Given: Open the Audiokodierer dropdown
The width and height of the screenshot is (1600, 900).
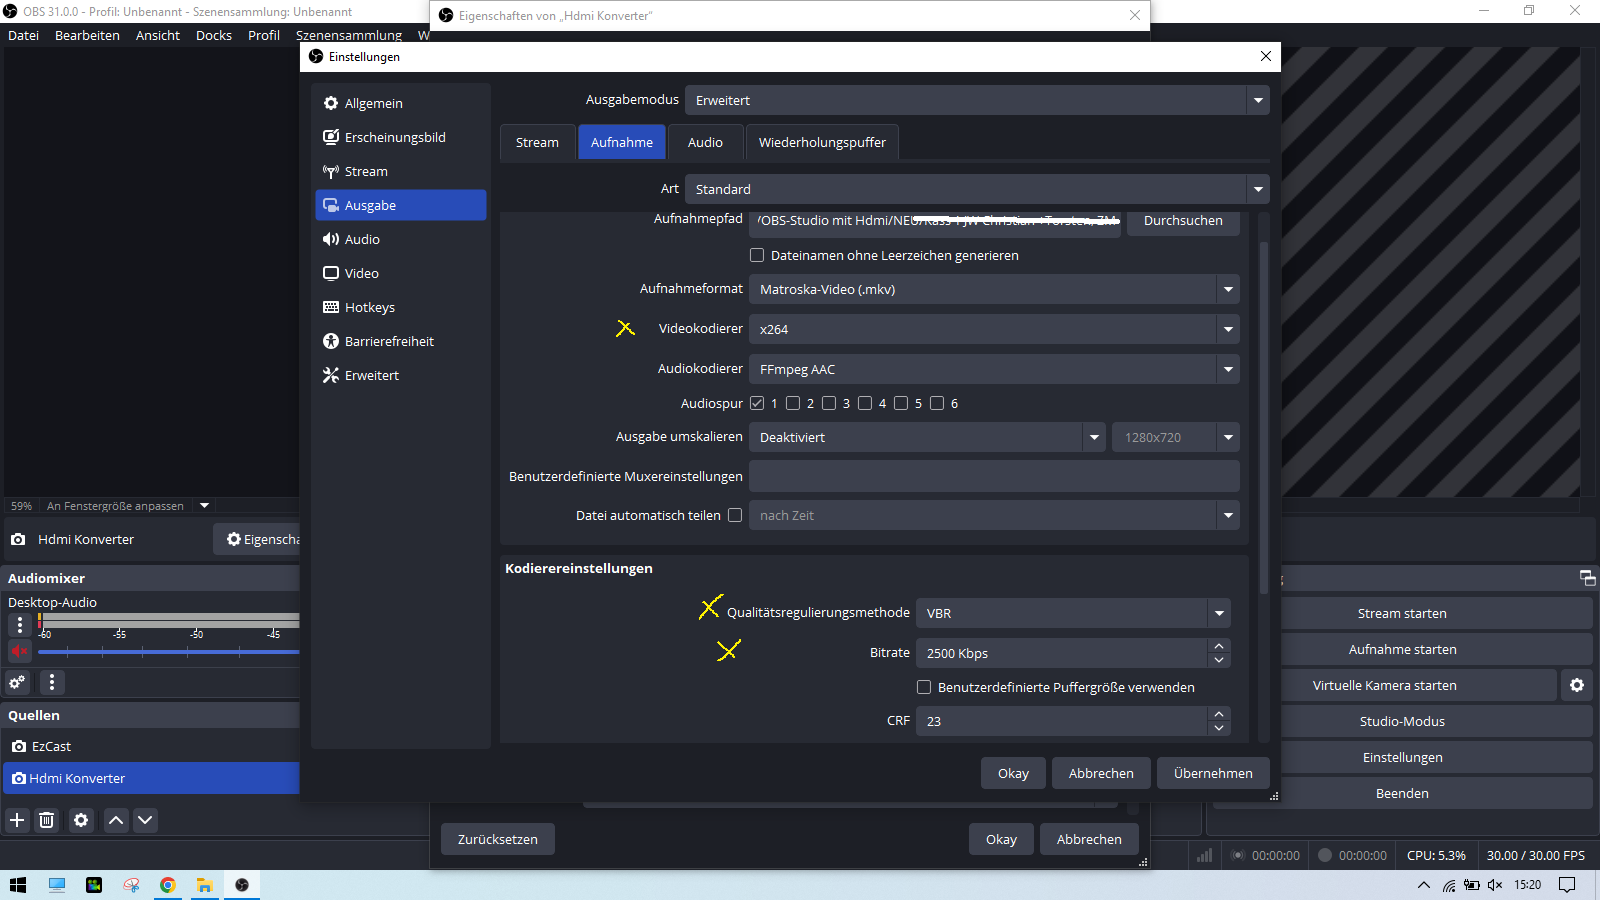Looking at the screenshot, I should [x=994, y=369].
